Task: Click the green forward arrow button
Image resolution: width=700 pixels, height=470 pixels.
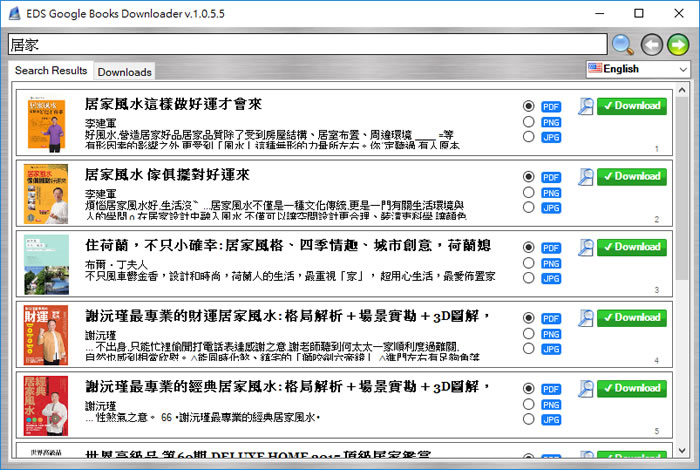Action: coord(678,45)
